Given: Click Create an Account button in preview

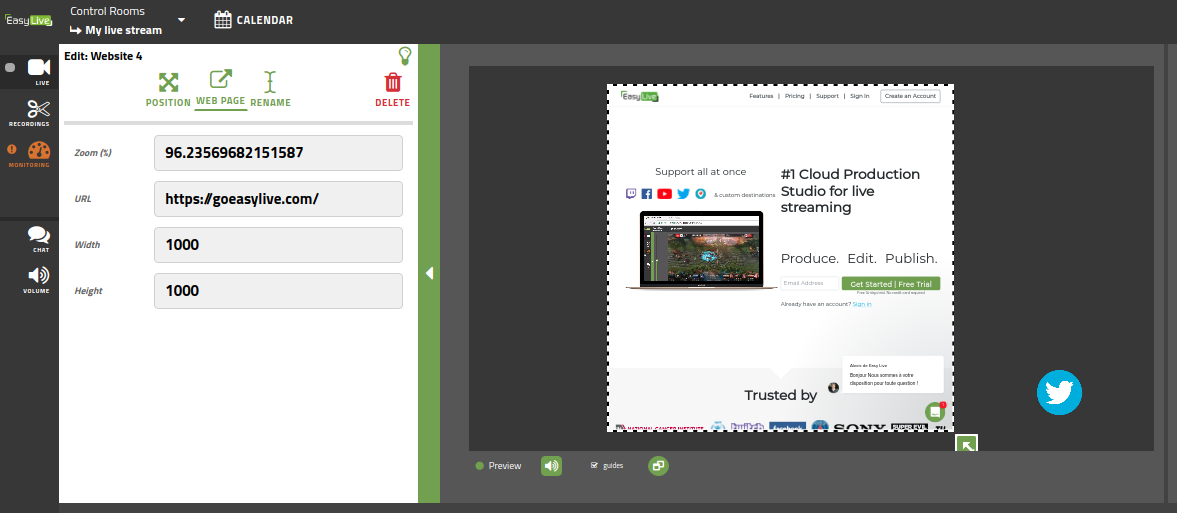Looking at the screenshot, I should (x=910, y=96).
